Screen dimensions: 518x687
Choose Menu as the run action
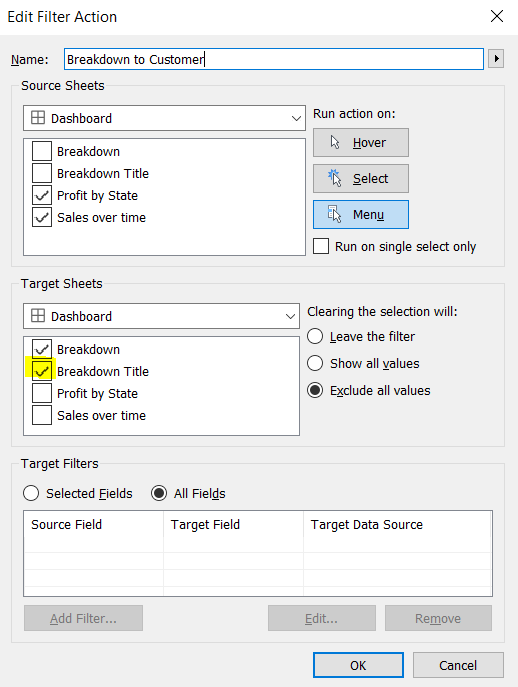[x=361, y=214]
